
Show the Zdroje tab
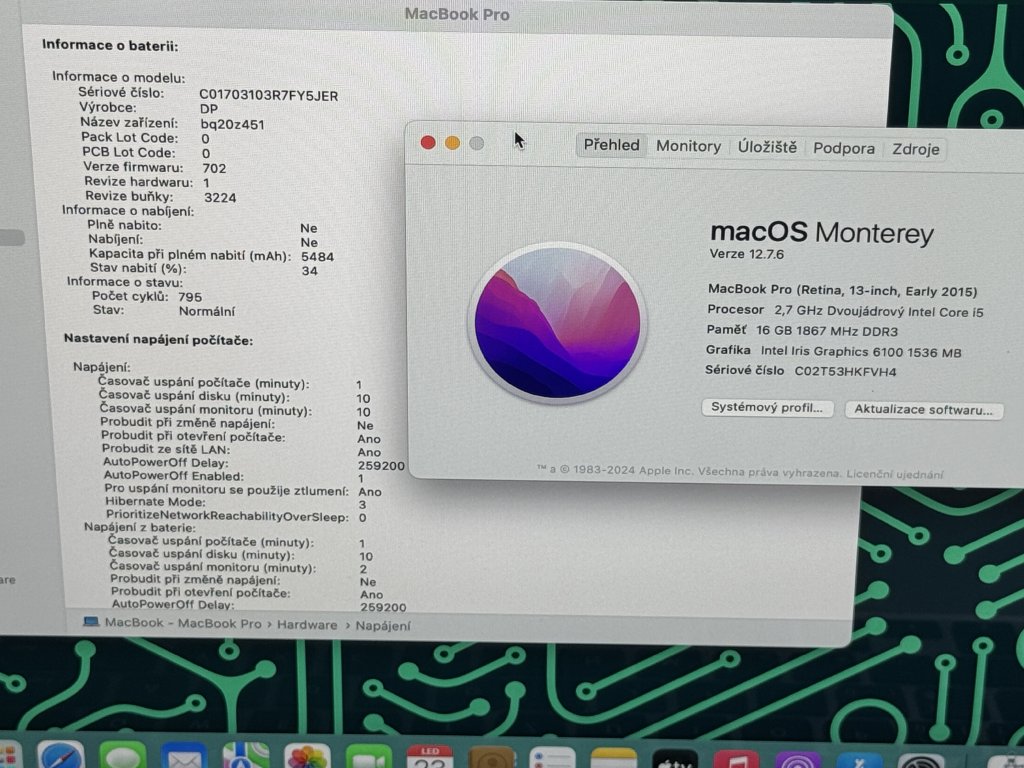[x=916, y=149]
